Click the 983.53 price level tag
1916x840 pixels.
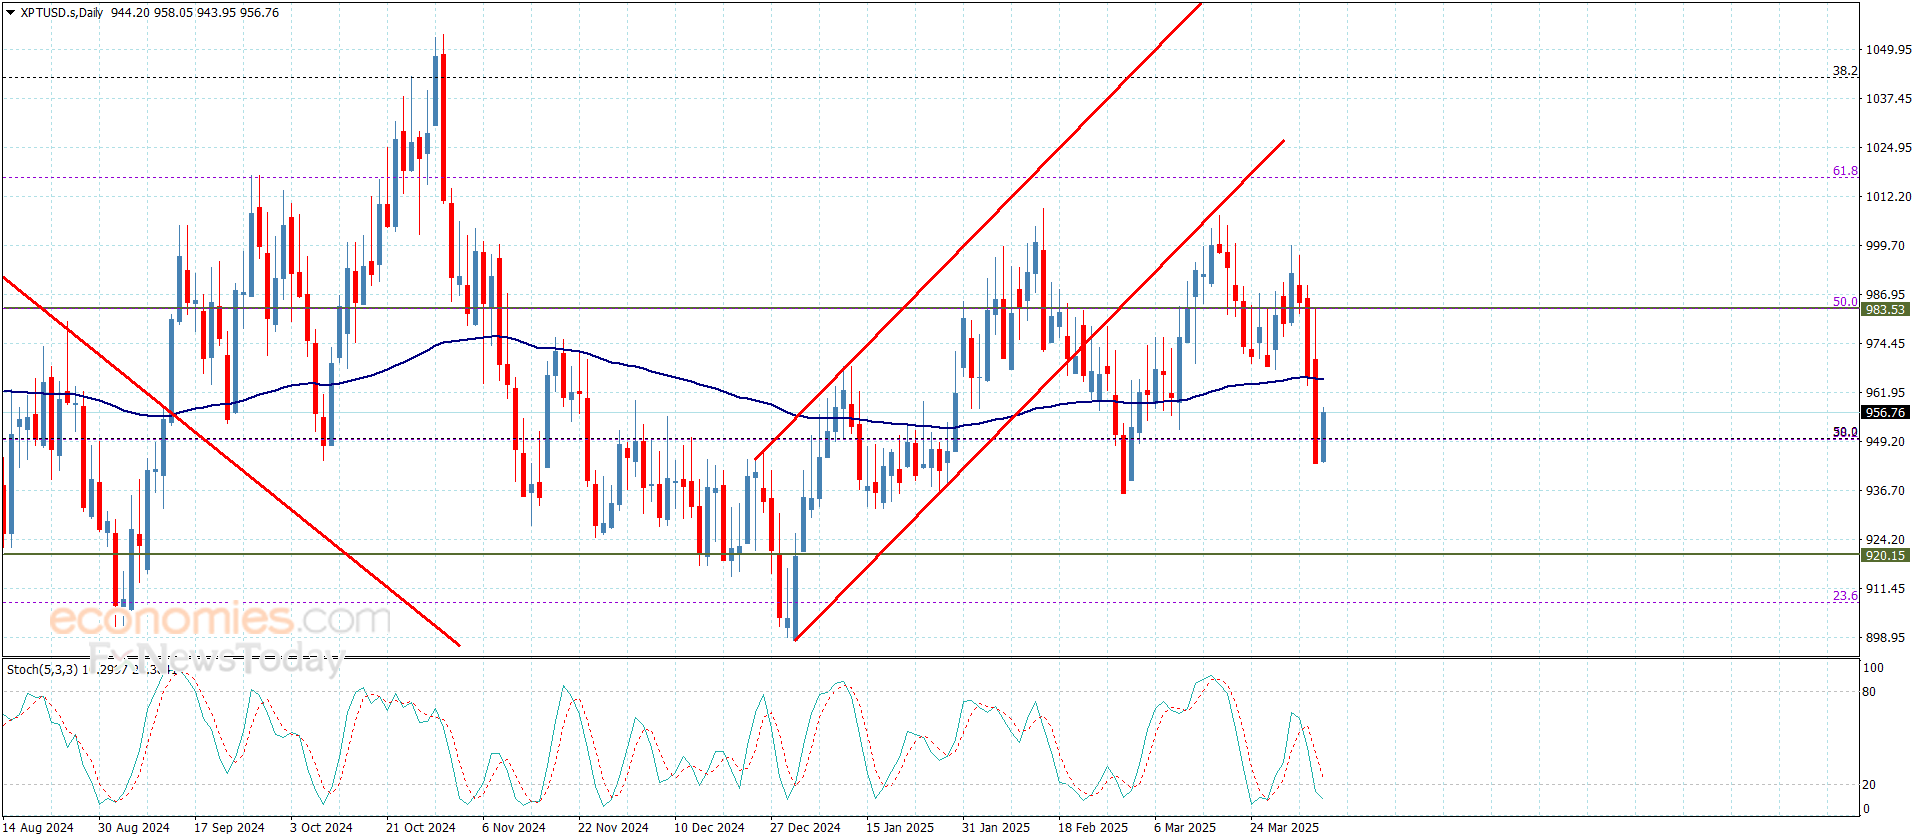click(x=1885, y=309)
